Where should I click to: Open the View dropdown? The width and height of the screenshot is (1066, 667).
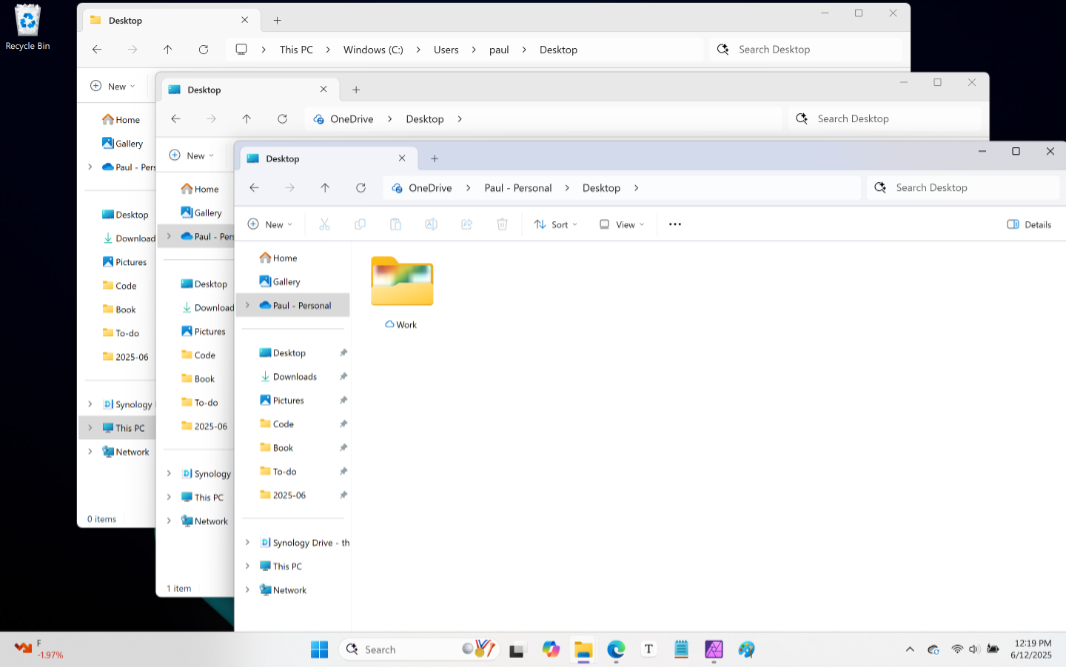pos(621,224)
